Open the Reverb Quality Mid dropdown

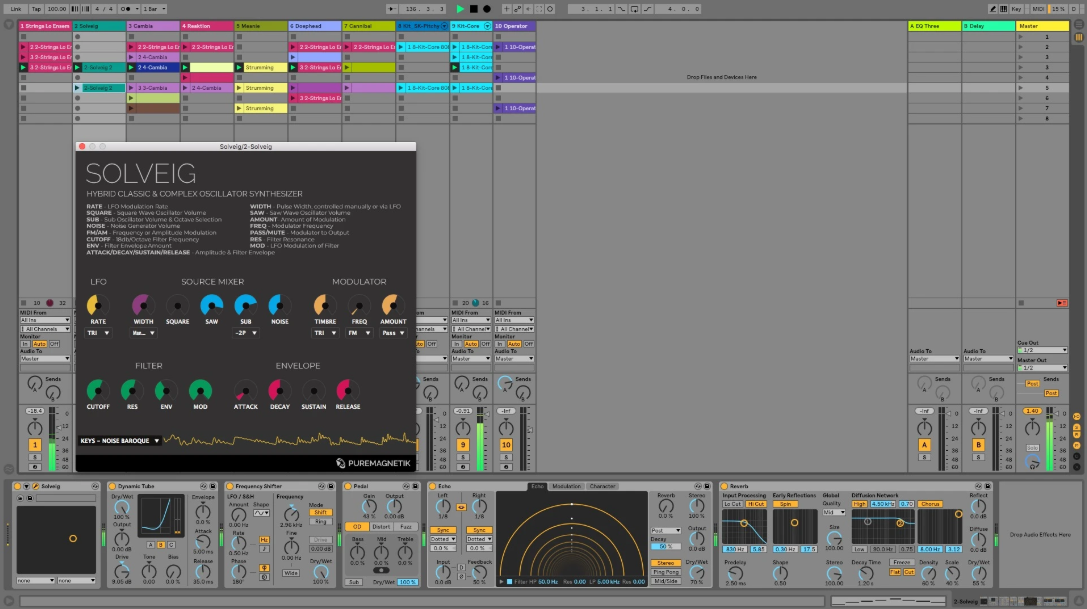tap(833, 513)
